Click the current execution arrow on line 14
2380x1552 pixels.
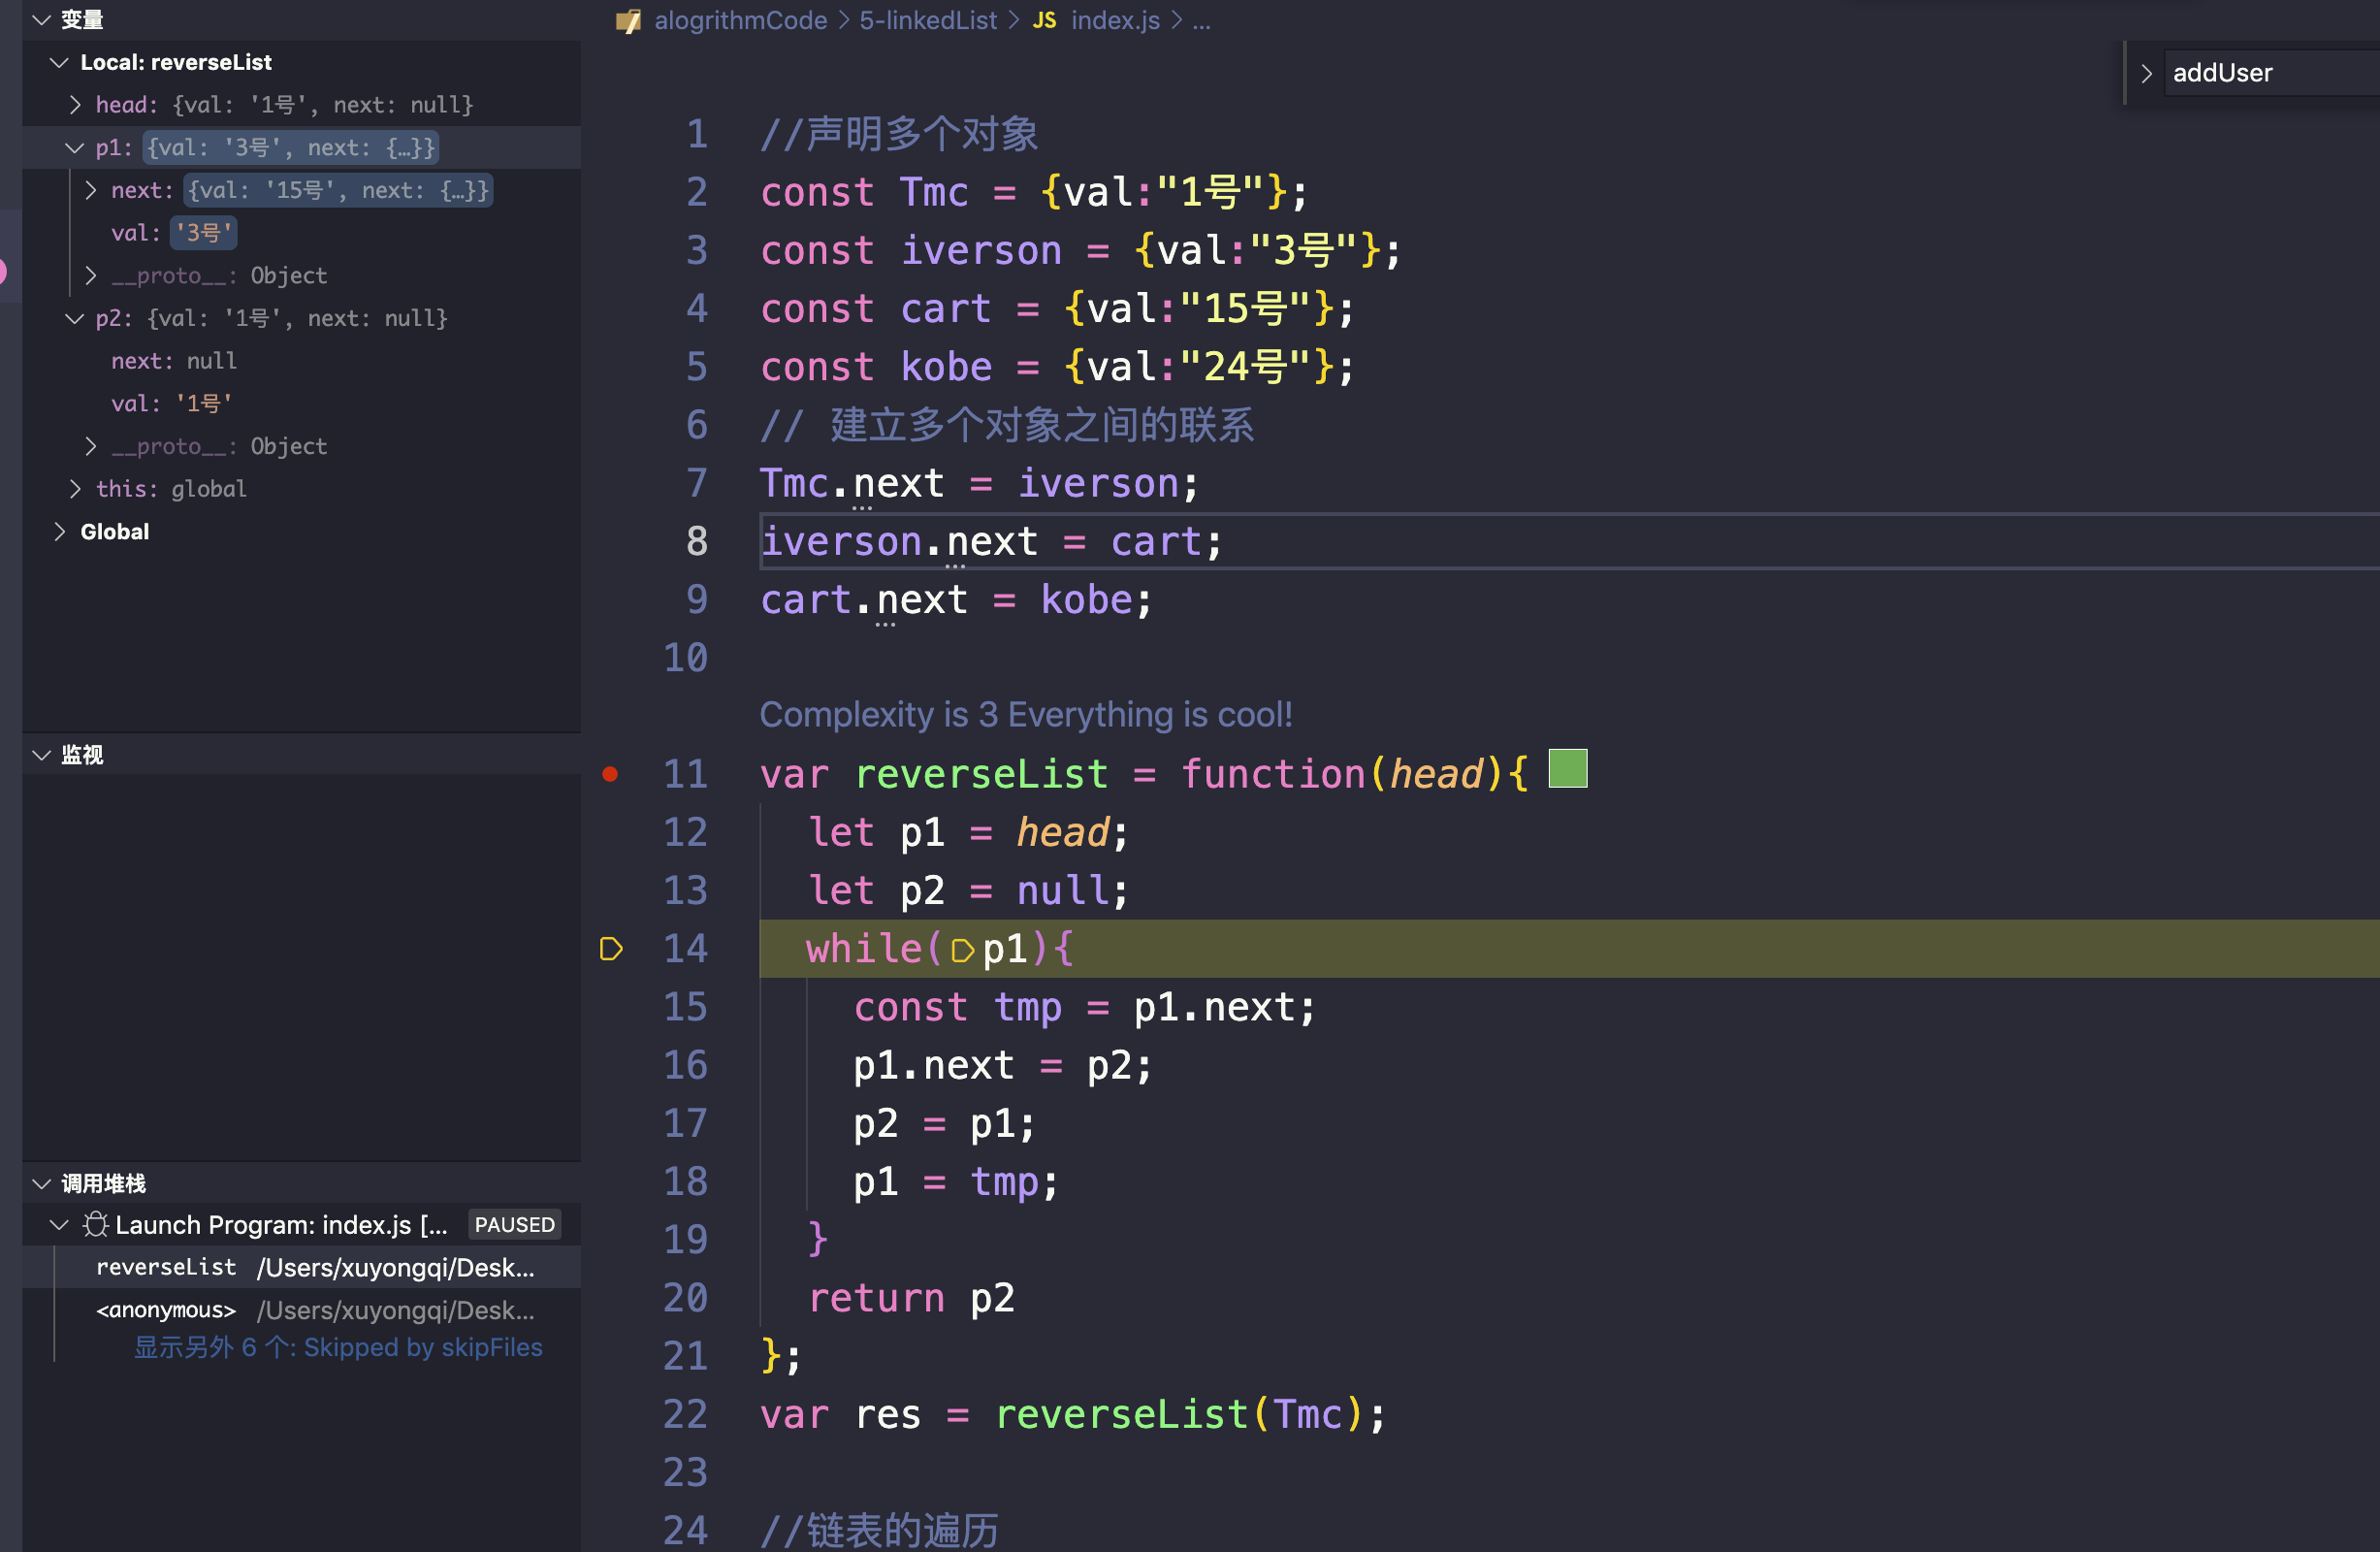pos(611,949)
